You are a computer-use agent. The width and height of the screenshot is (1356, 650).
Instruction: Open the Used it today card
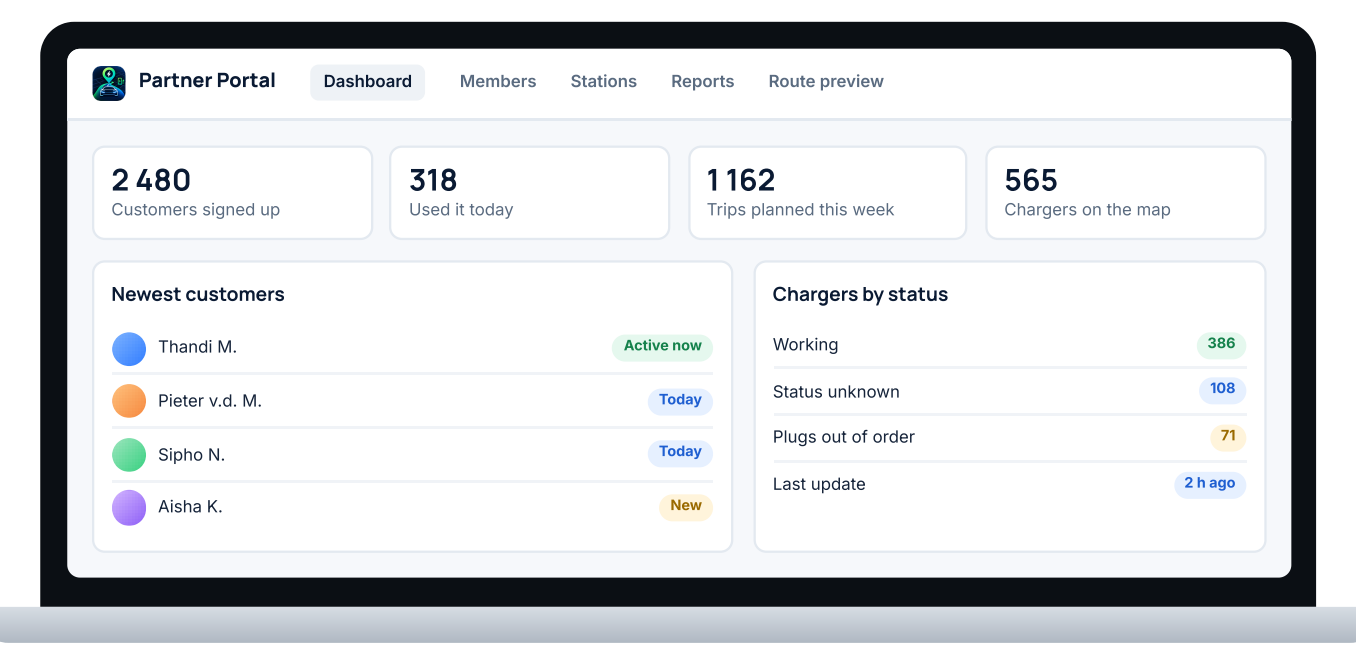(x=529, y=193)
